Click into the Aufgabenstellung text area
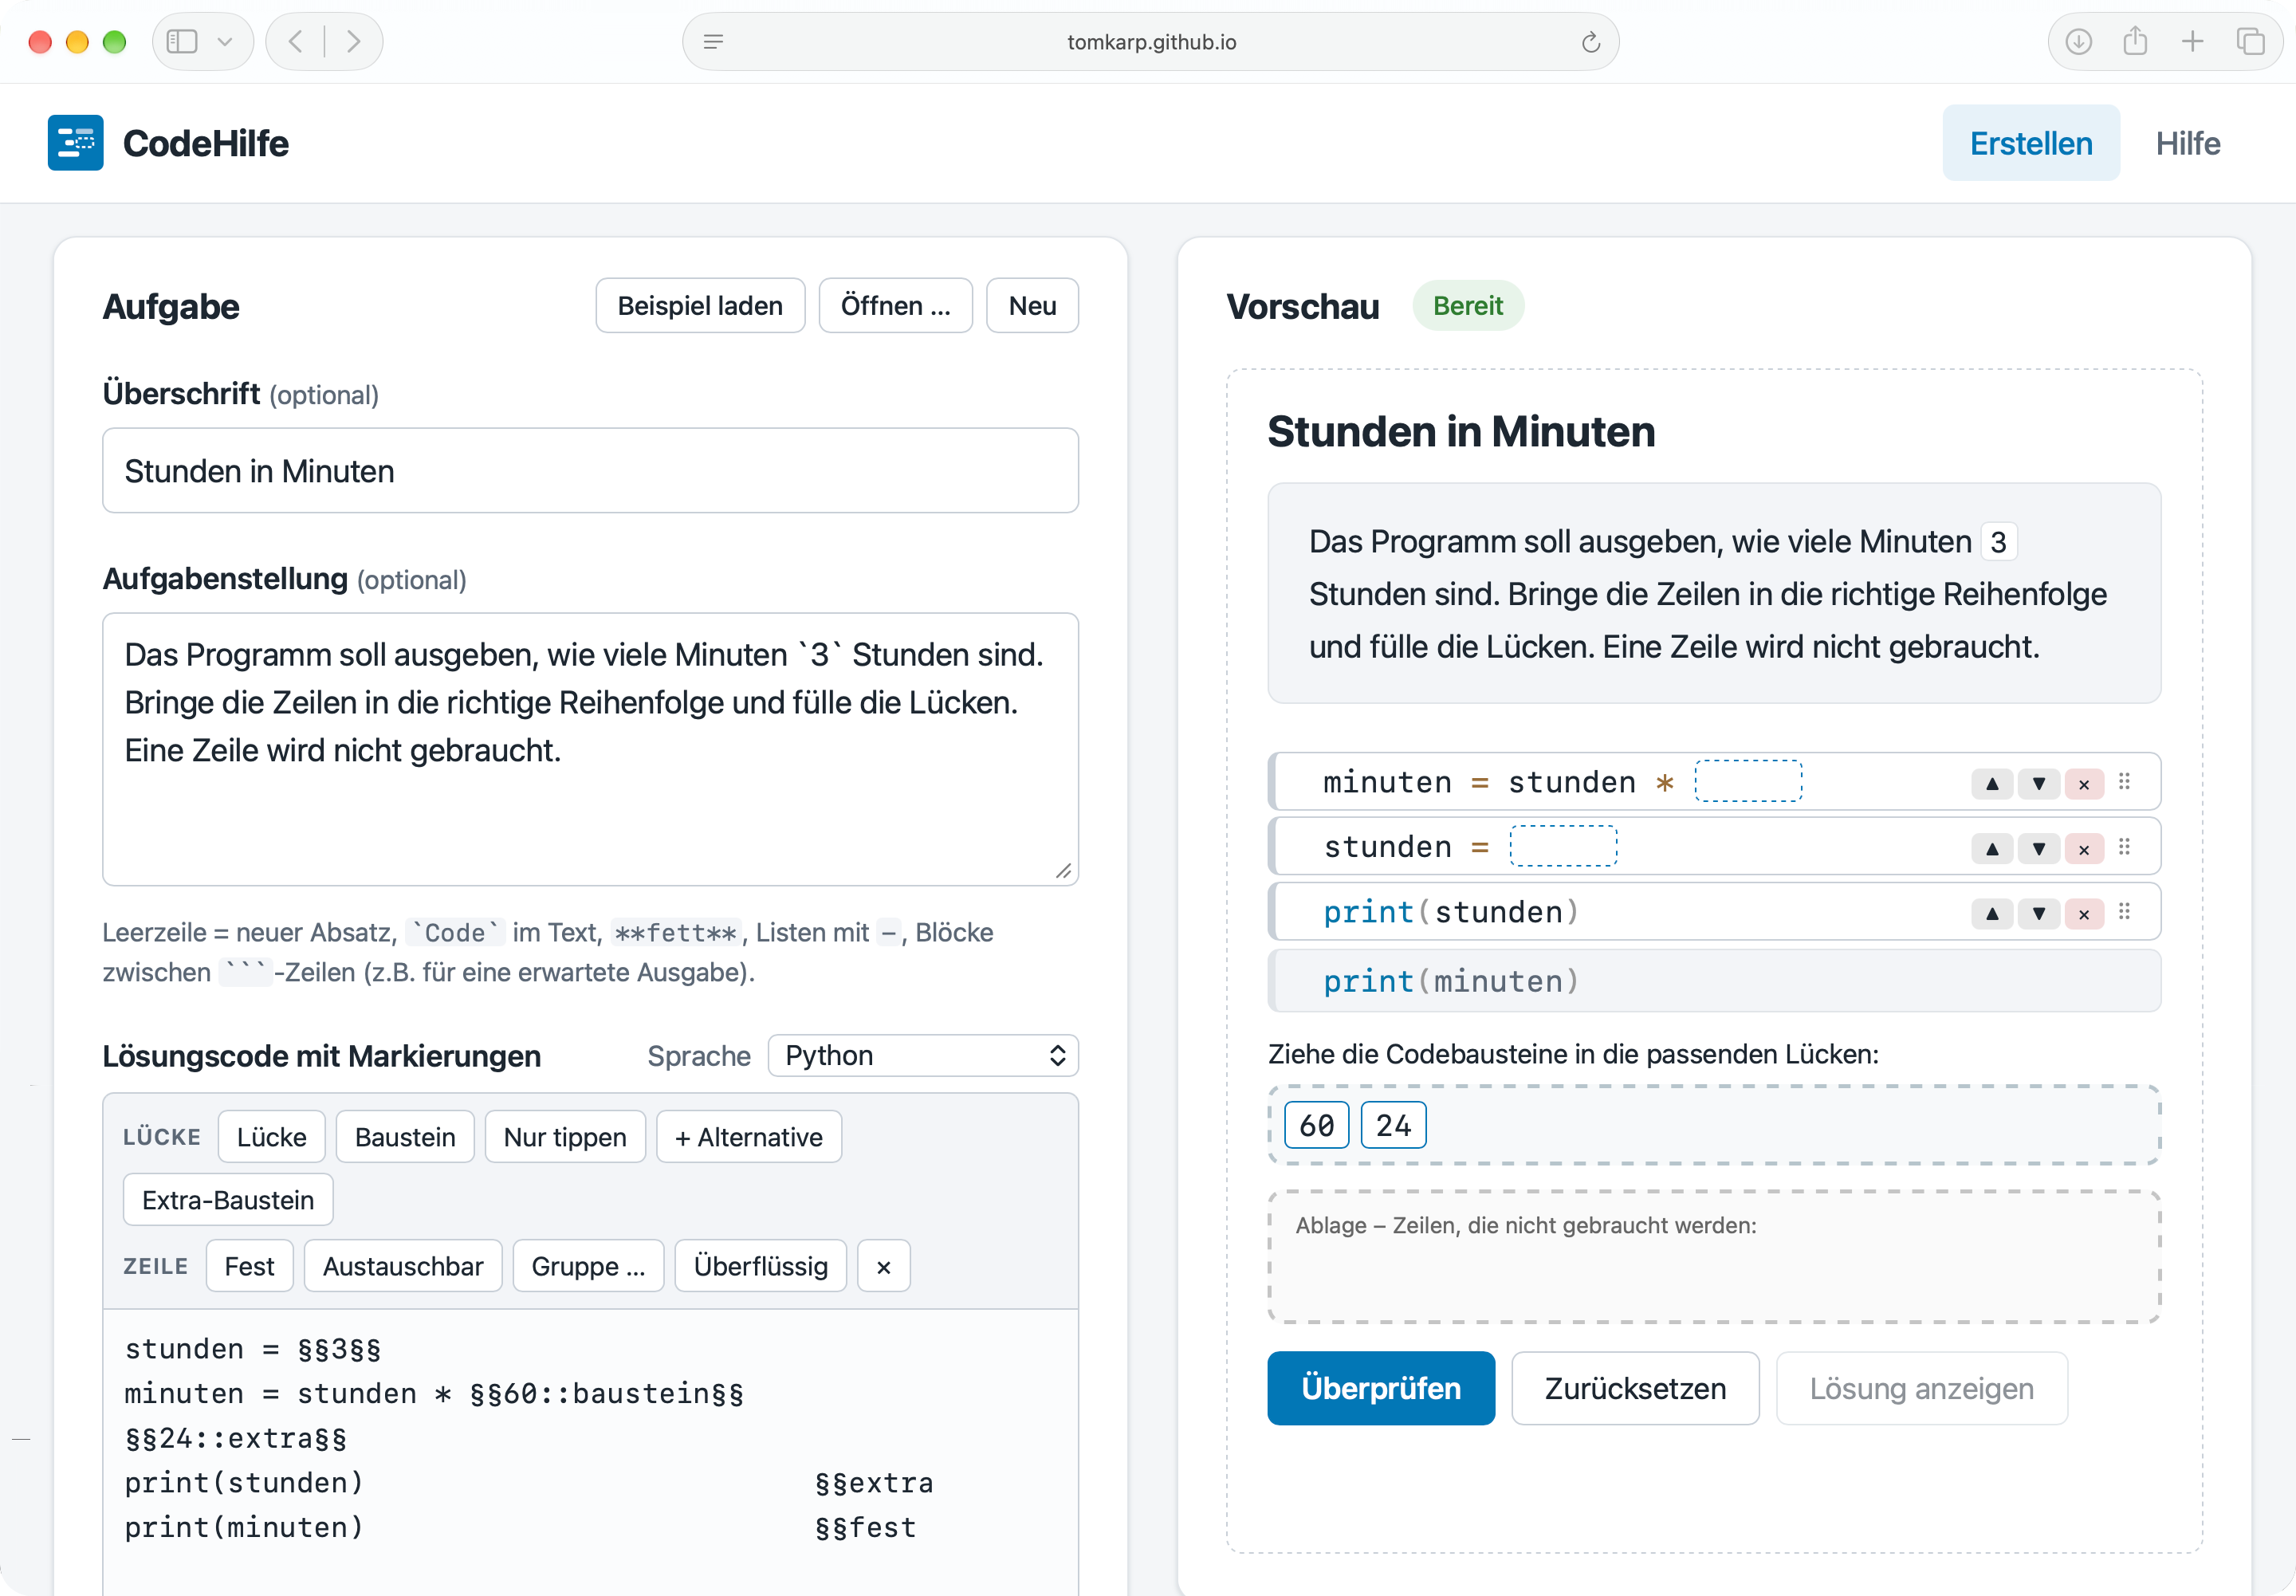The image size is (2296, 1596). tap(590, 749)
